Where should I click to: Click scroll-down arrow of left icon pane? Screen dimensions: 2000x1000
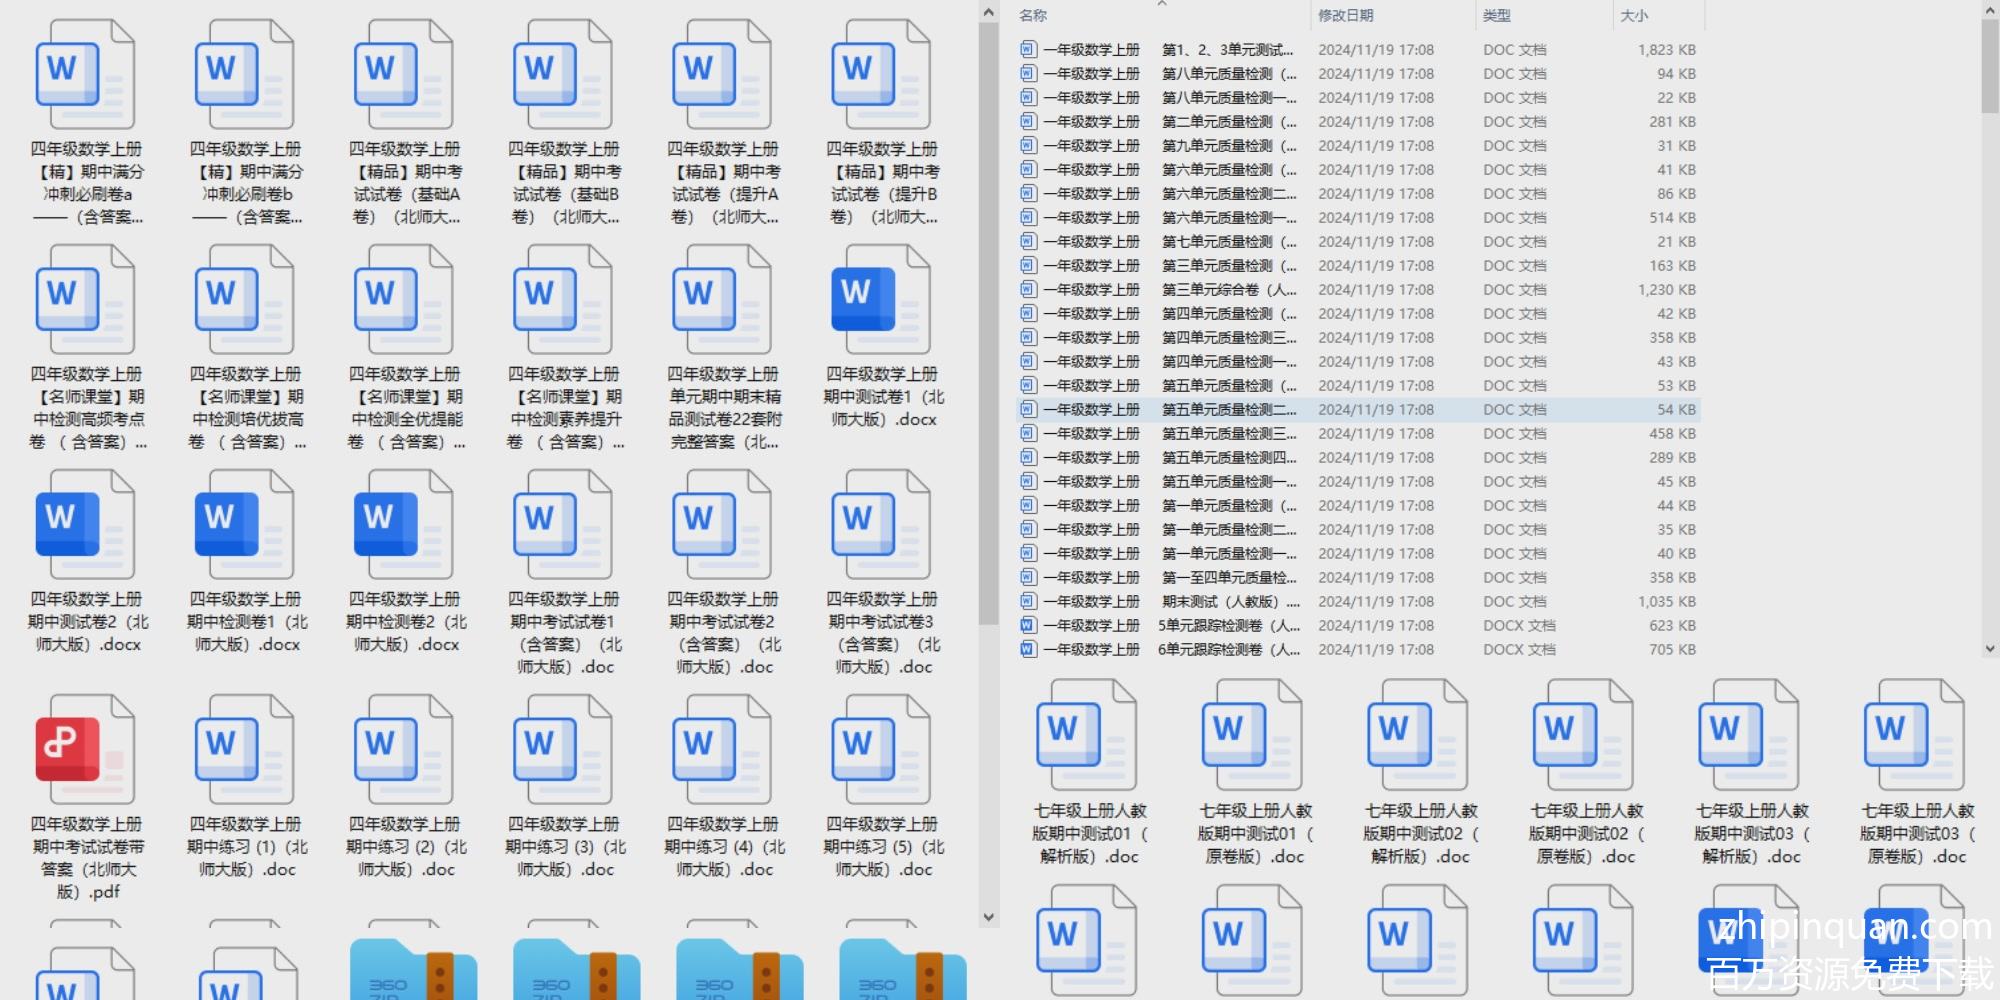988,916
